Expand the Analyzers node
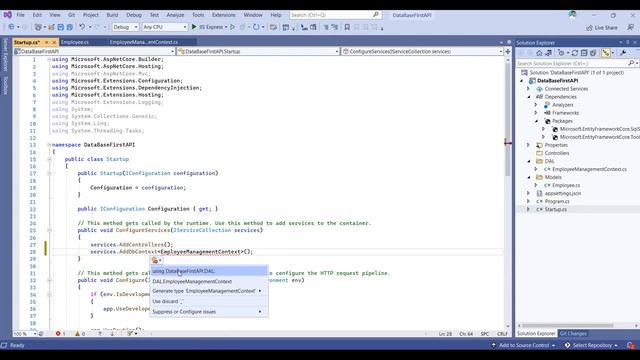 pyautogui.click(x=536, y=105)
